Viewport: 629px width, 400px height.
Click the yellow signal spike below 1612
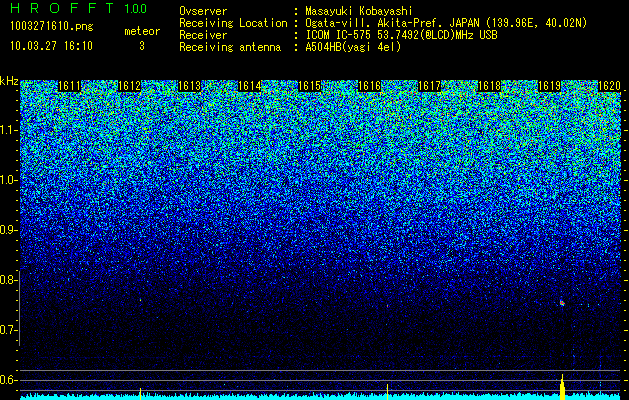(x=140, y=394)
